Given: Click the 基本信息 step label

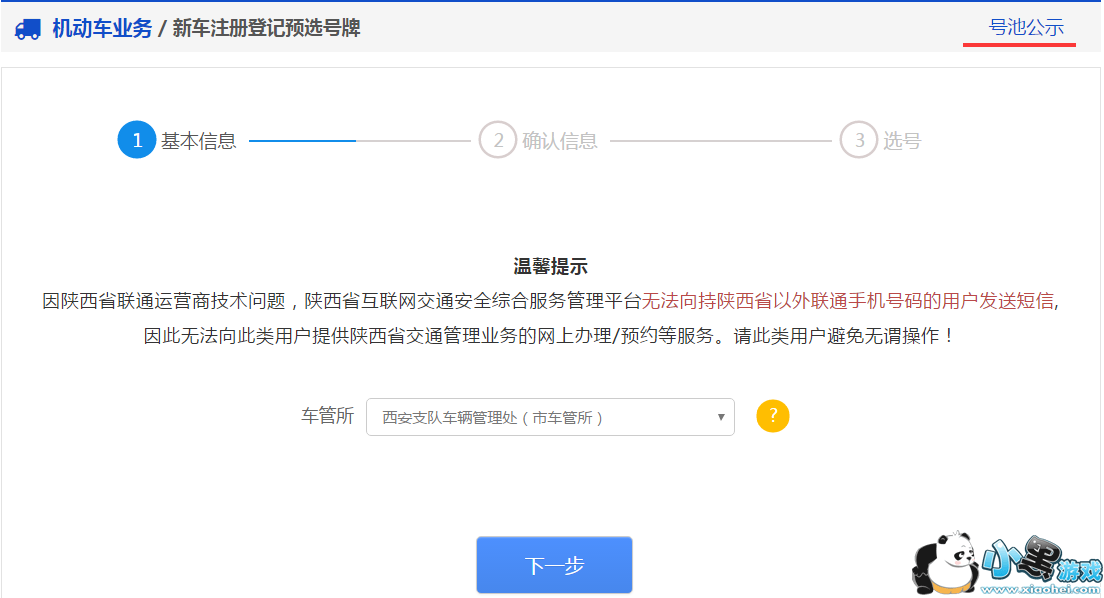Looking at the screenshot, I should (x=199, y=141).
